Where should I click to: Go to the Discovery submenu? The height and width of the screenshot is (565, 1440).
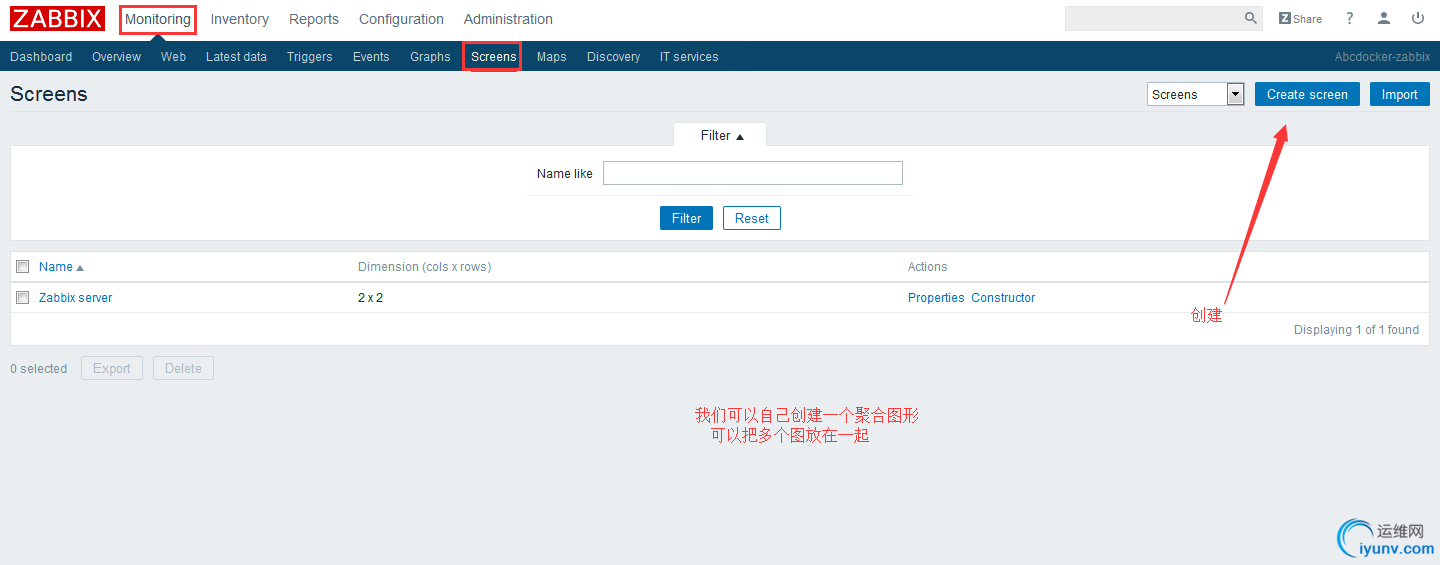tap(613, 57)
